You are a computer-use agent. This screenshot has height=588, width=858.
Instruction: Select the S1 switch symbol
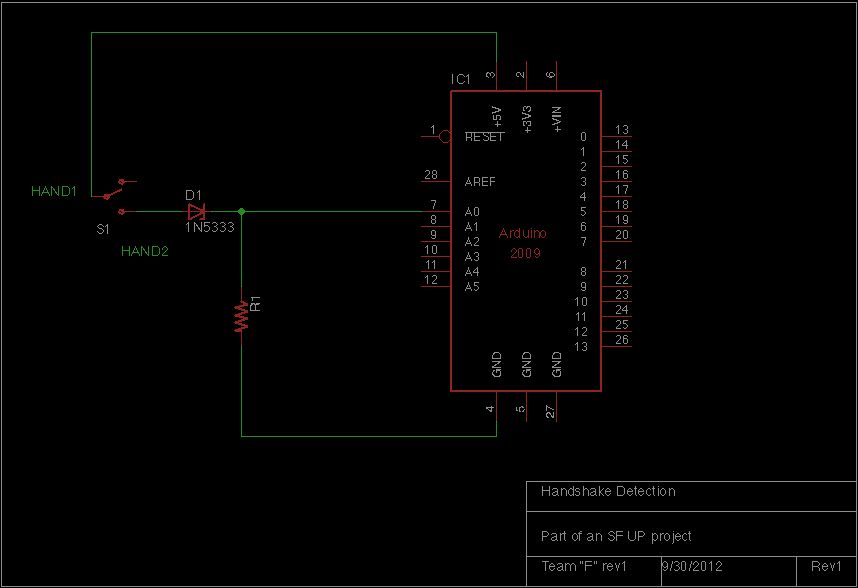114,196
